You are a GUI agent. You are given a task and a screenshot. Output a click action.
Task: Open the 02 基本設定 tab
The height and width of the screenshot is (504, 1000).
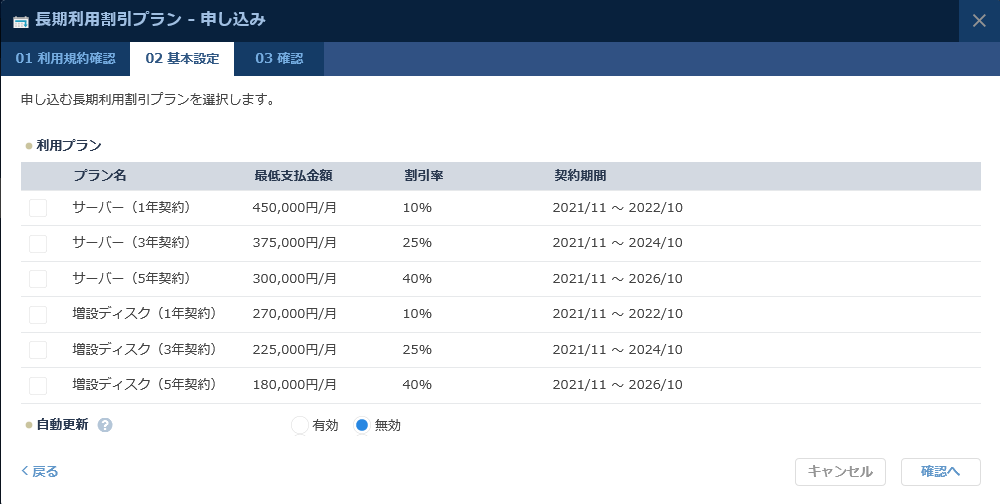pyautogui.click(x=182, y=59)
